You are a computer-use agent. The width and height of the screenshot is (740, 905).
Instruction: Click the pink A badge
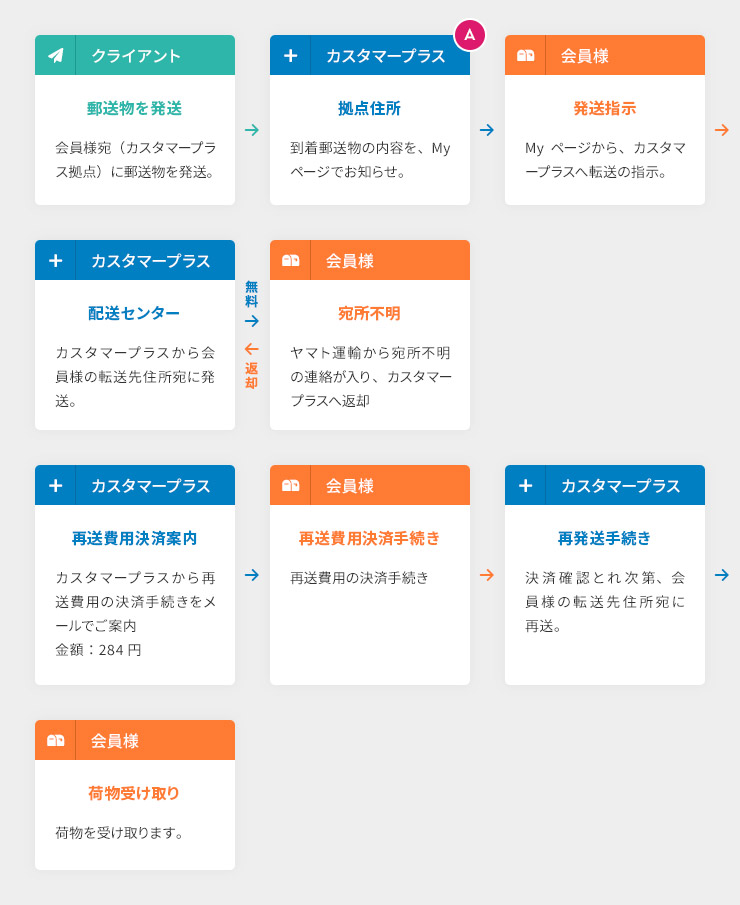pos(469,35)
